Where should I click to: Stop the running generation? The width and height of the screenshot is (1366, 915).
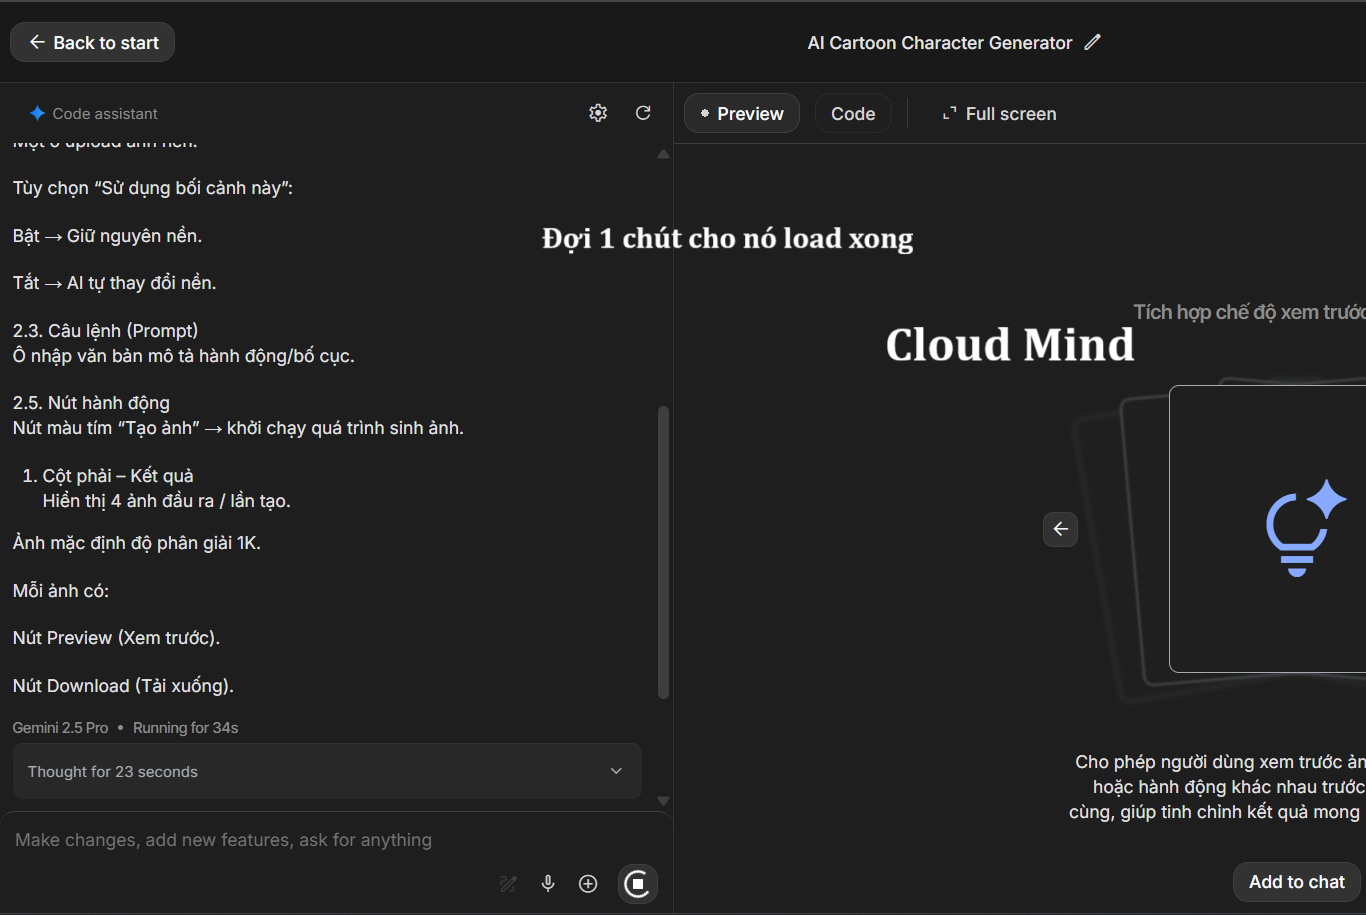[638, 883]
